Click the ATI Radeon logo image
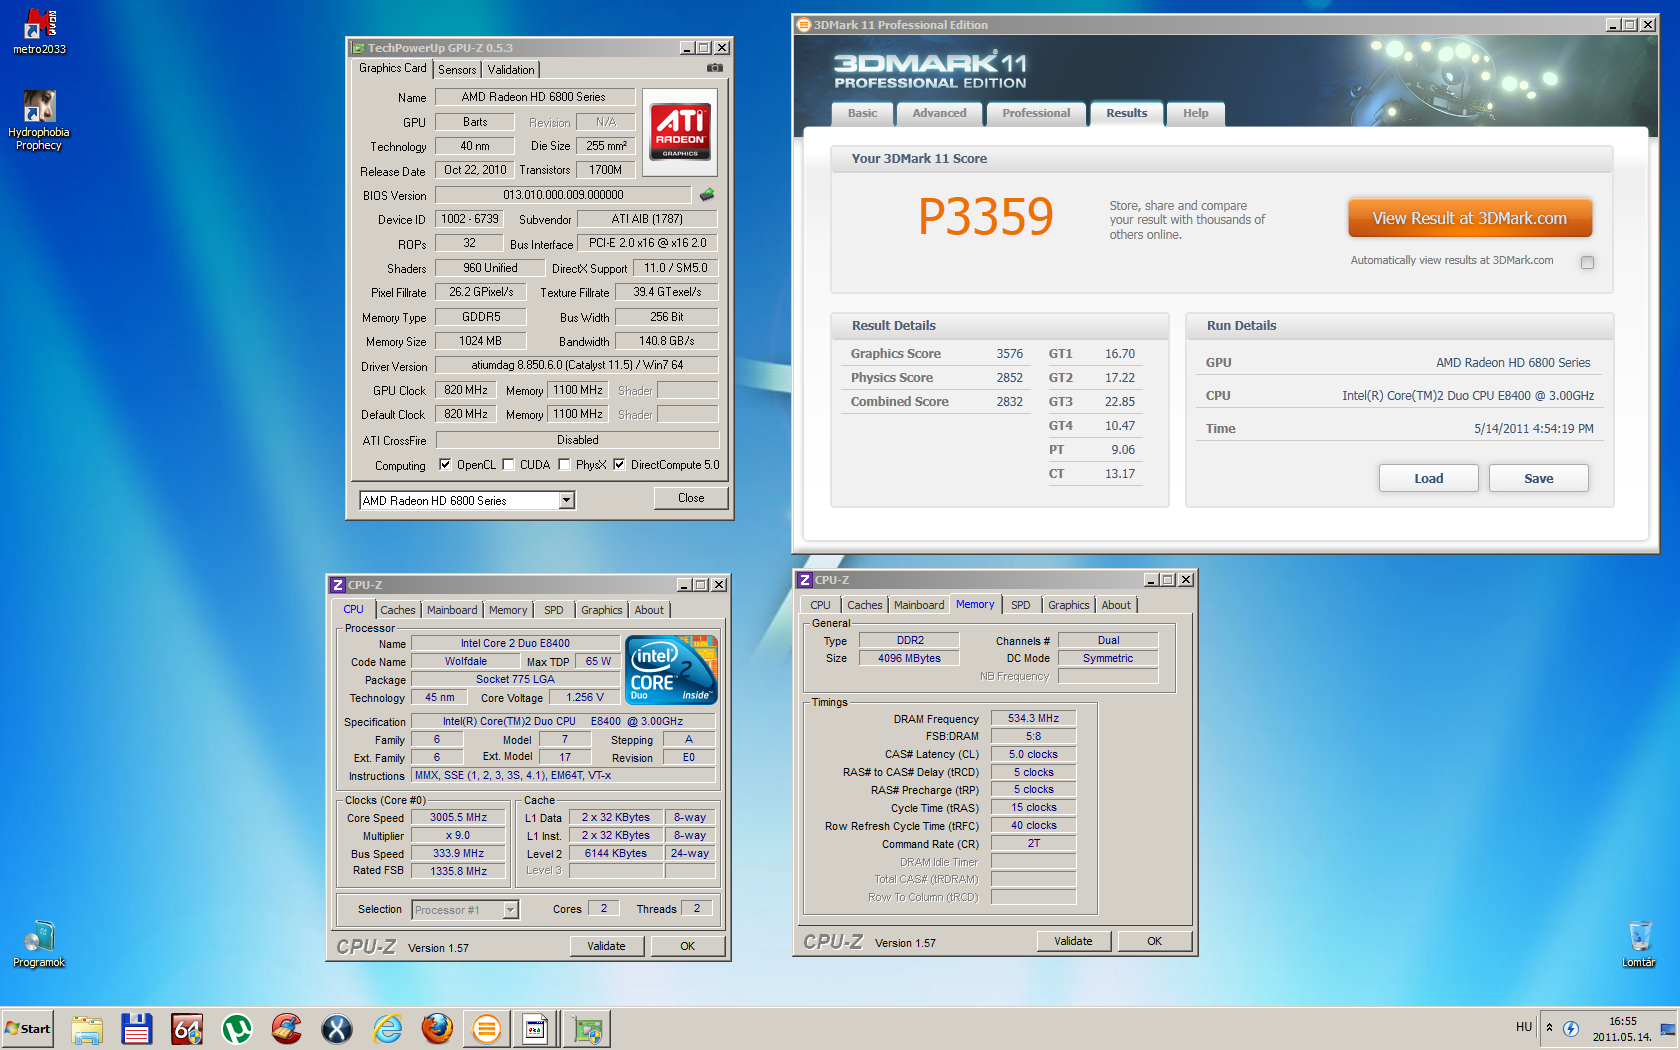 pyautogui.click(x=680, y=131)
